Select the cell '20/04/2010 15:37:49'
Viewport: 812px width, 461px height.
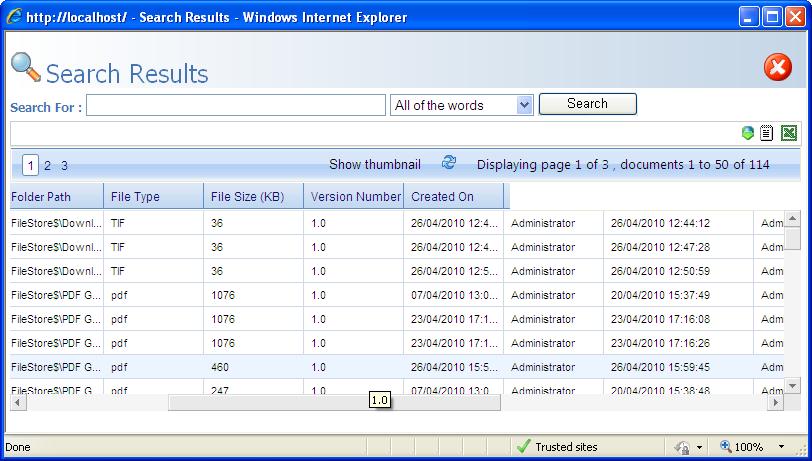pos(660,295)
